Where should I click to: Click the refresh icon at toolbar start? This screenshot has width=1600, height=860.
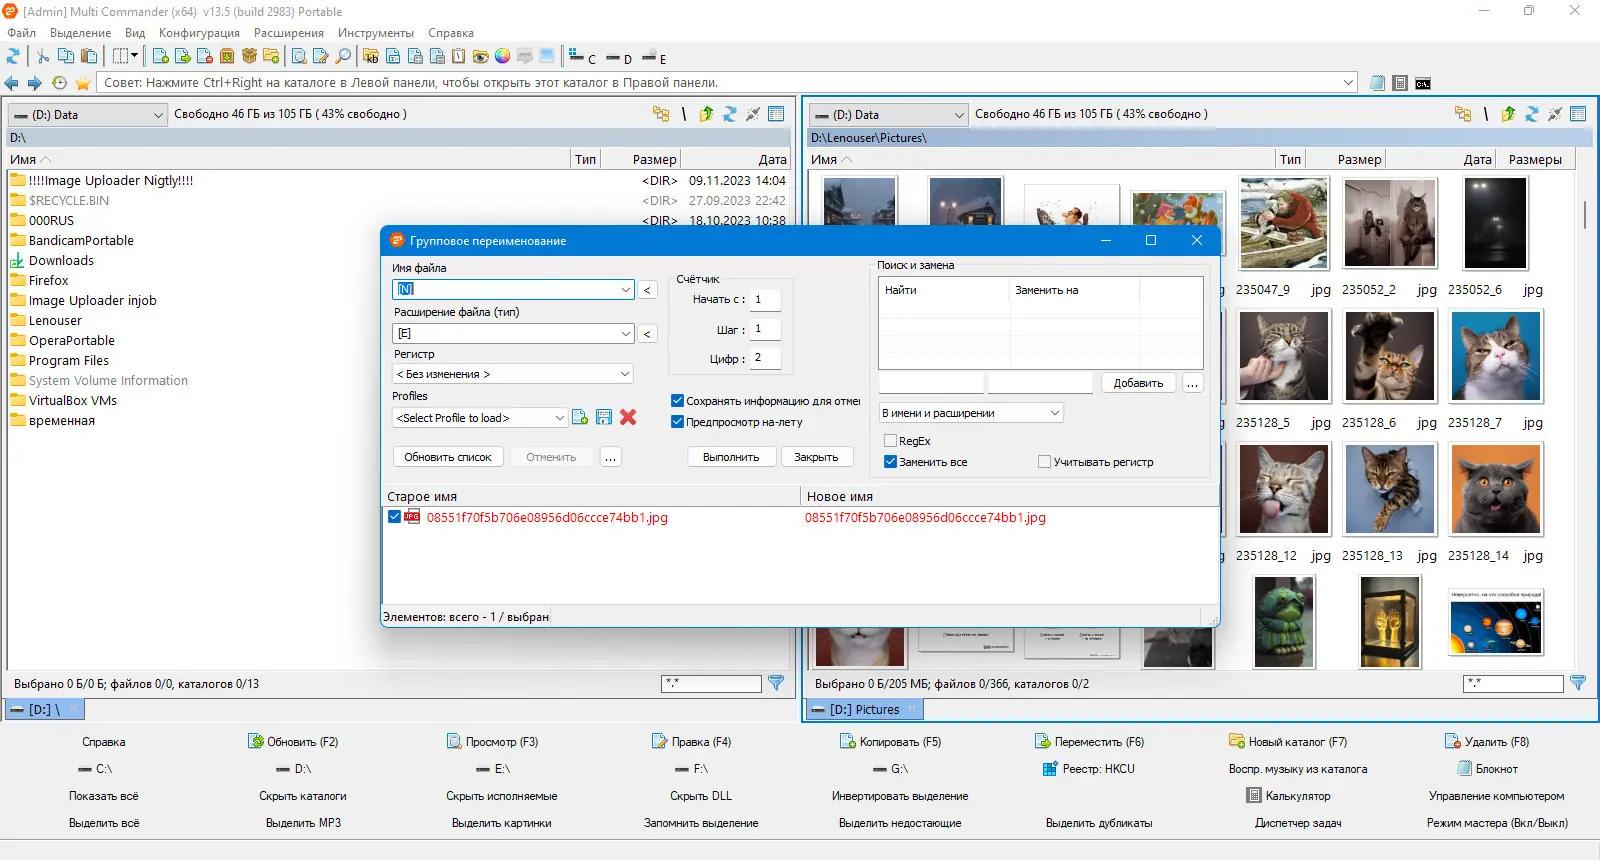click(14, 57)
